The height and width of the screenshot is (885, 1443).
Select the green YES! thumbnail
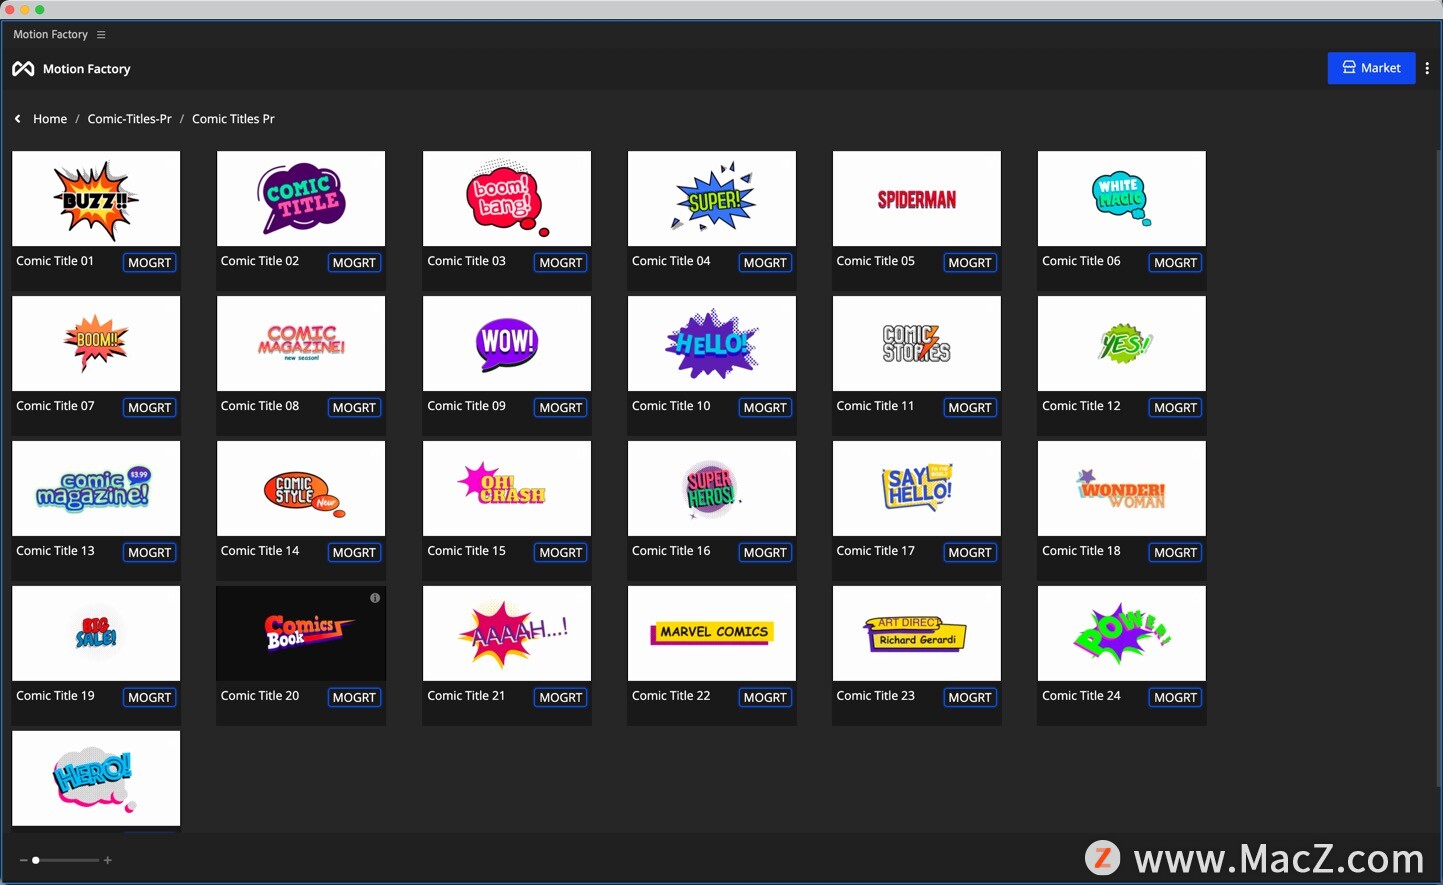pos(1122,343)
